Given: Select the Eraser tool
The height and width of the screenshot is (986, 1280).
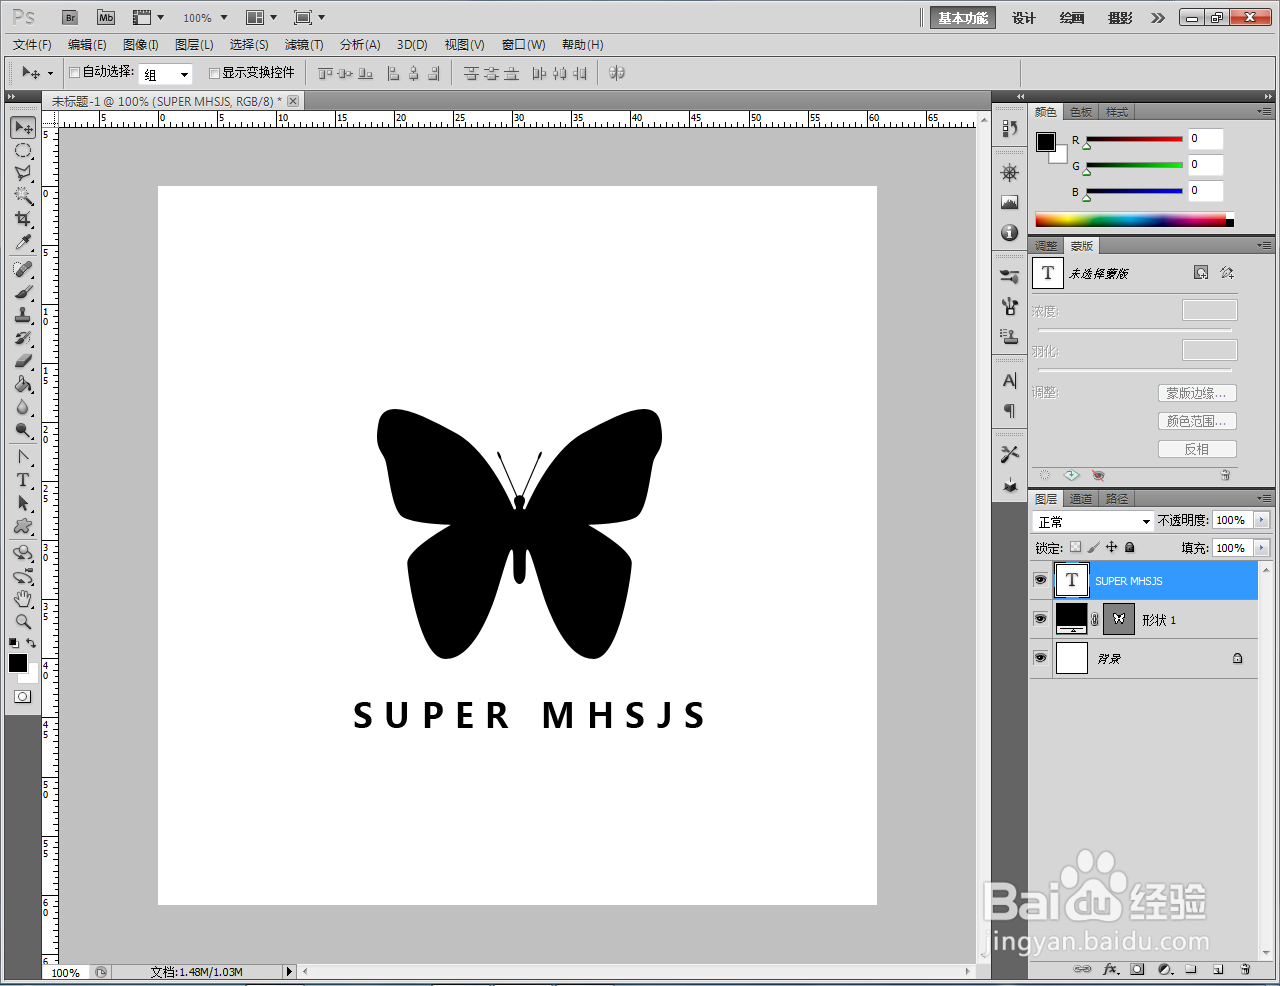Looking at the screenshot, I should coord(23,361).
